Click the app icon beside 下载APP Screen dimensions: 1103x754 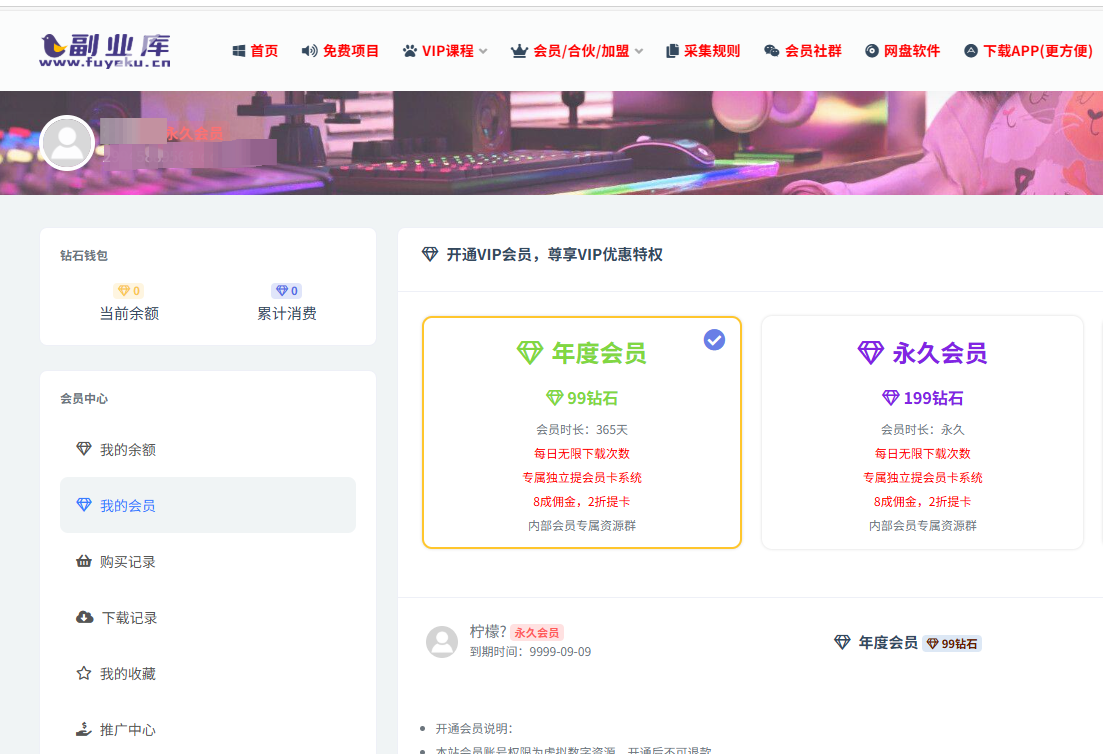pyautogui.click(x=971, y=51)
